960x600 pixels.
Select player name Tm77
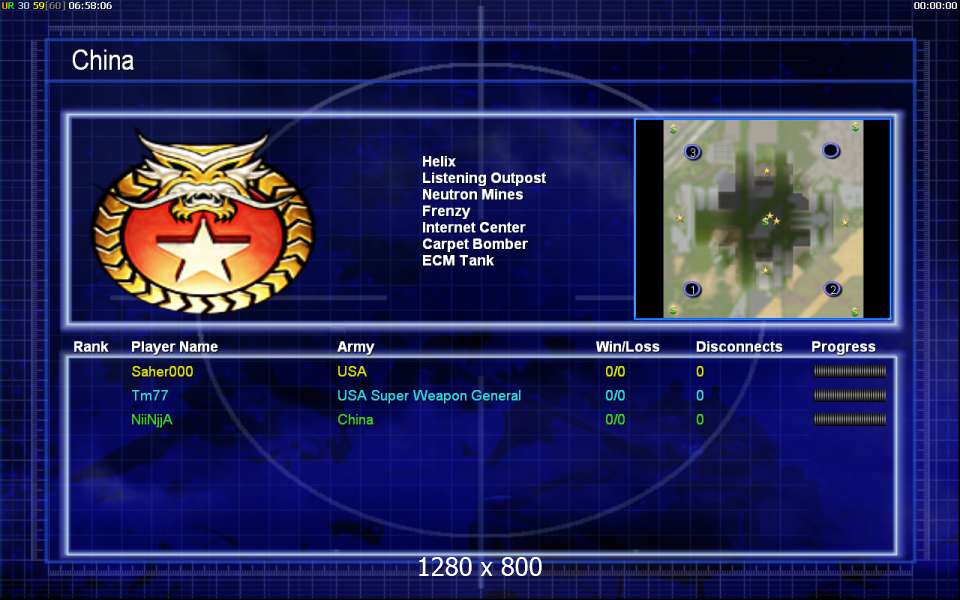[149, 396]
